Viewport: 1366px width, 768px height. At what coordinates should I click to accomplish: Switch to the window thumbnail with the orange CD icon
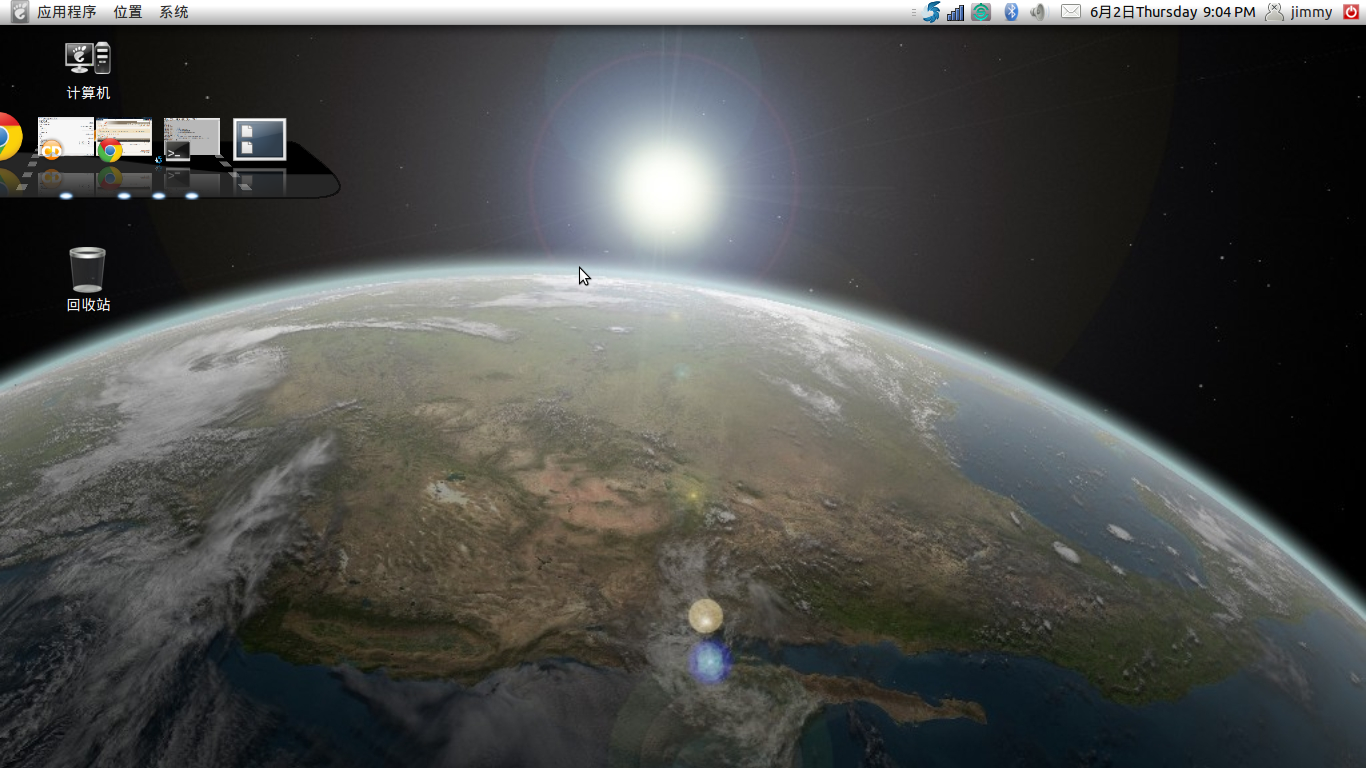click(x=65, y=138)
